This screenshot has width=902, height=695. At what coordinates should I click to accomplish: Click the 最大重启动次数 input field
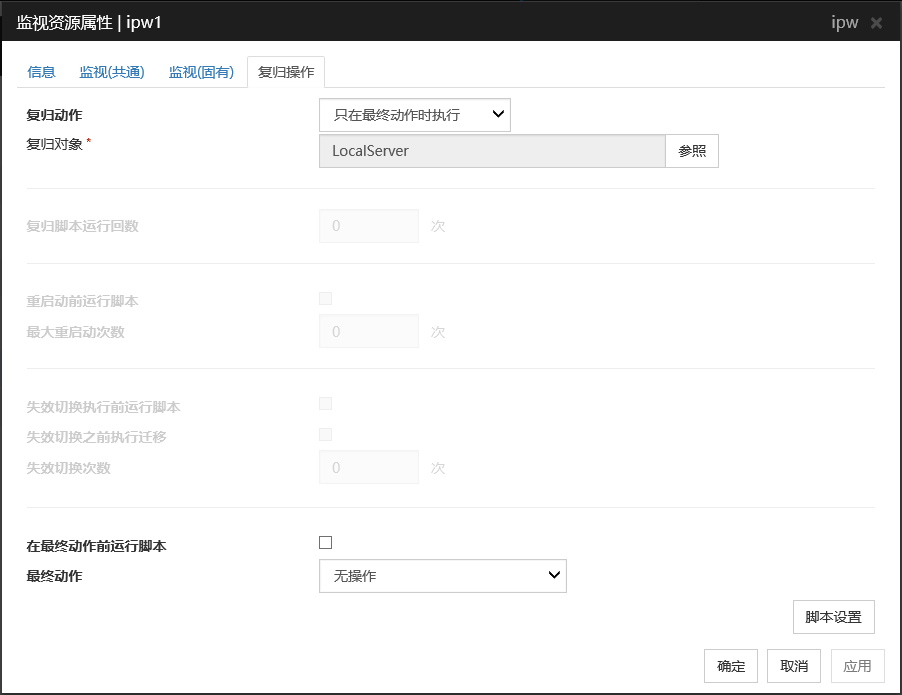click(368, 332)
